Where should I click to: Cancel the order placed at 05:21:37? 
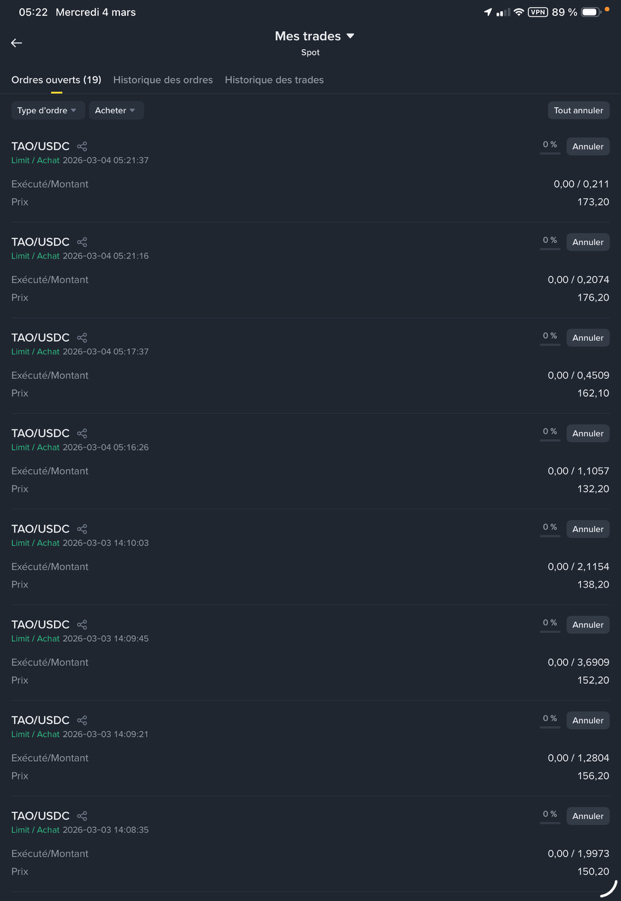[588, 147]
